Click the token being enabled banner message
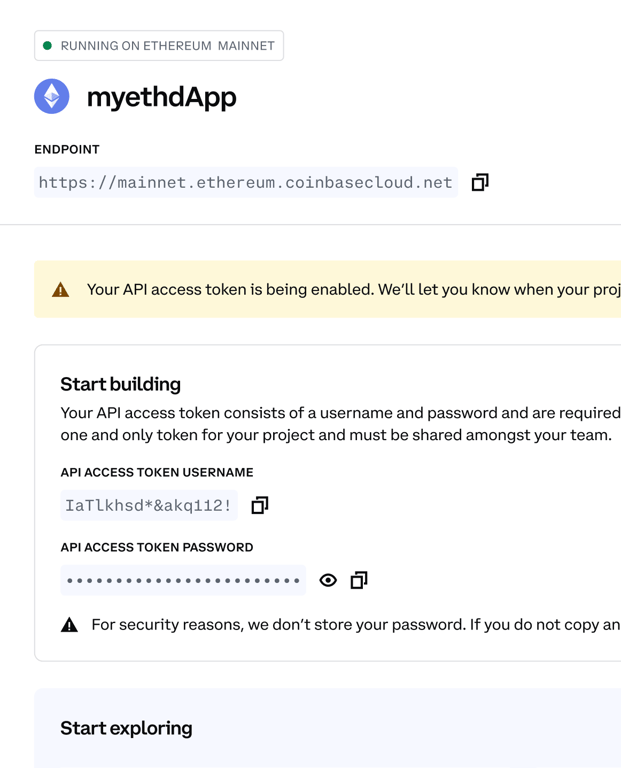This screenshot has height=768, width=621. 350,290
